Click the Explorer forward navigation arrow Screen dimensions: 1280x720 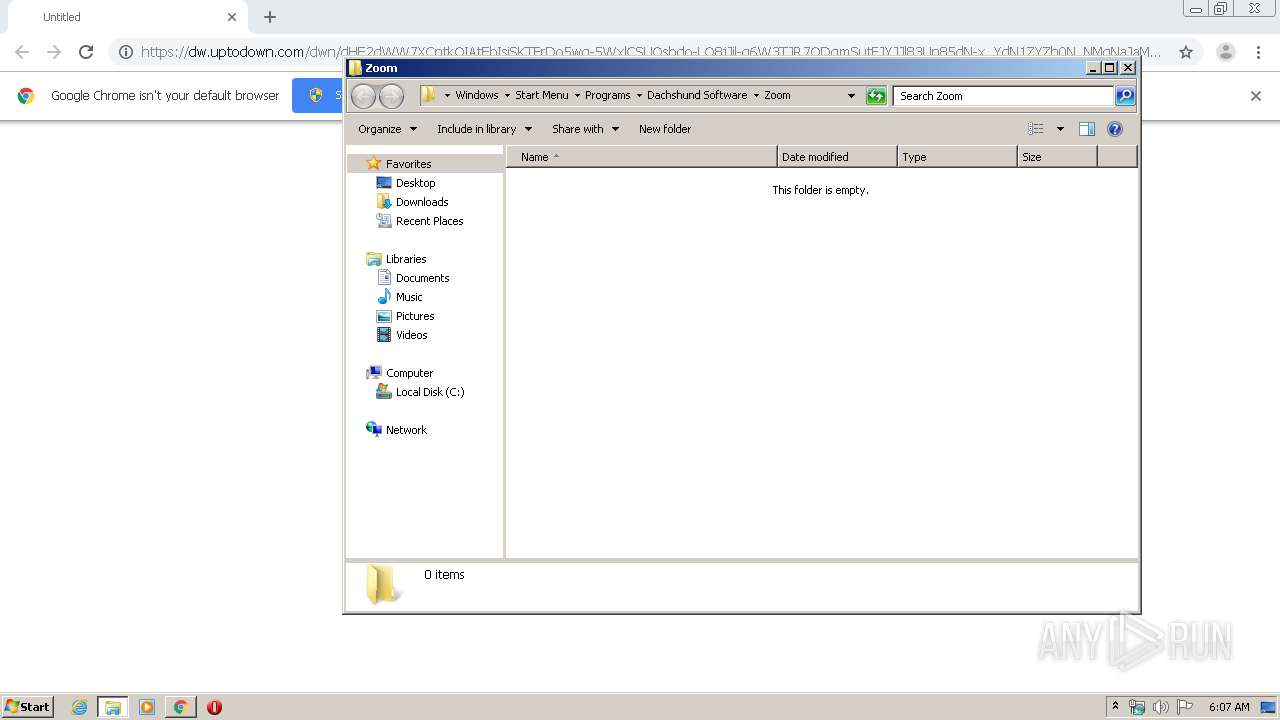[x=391, y=96]
